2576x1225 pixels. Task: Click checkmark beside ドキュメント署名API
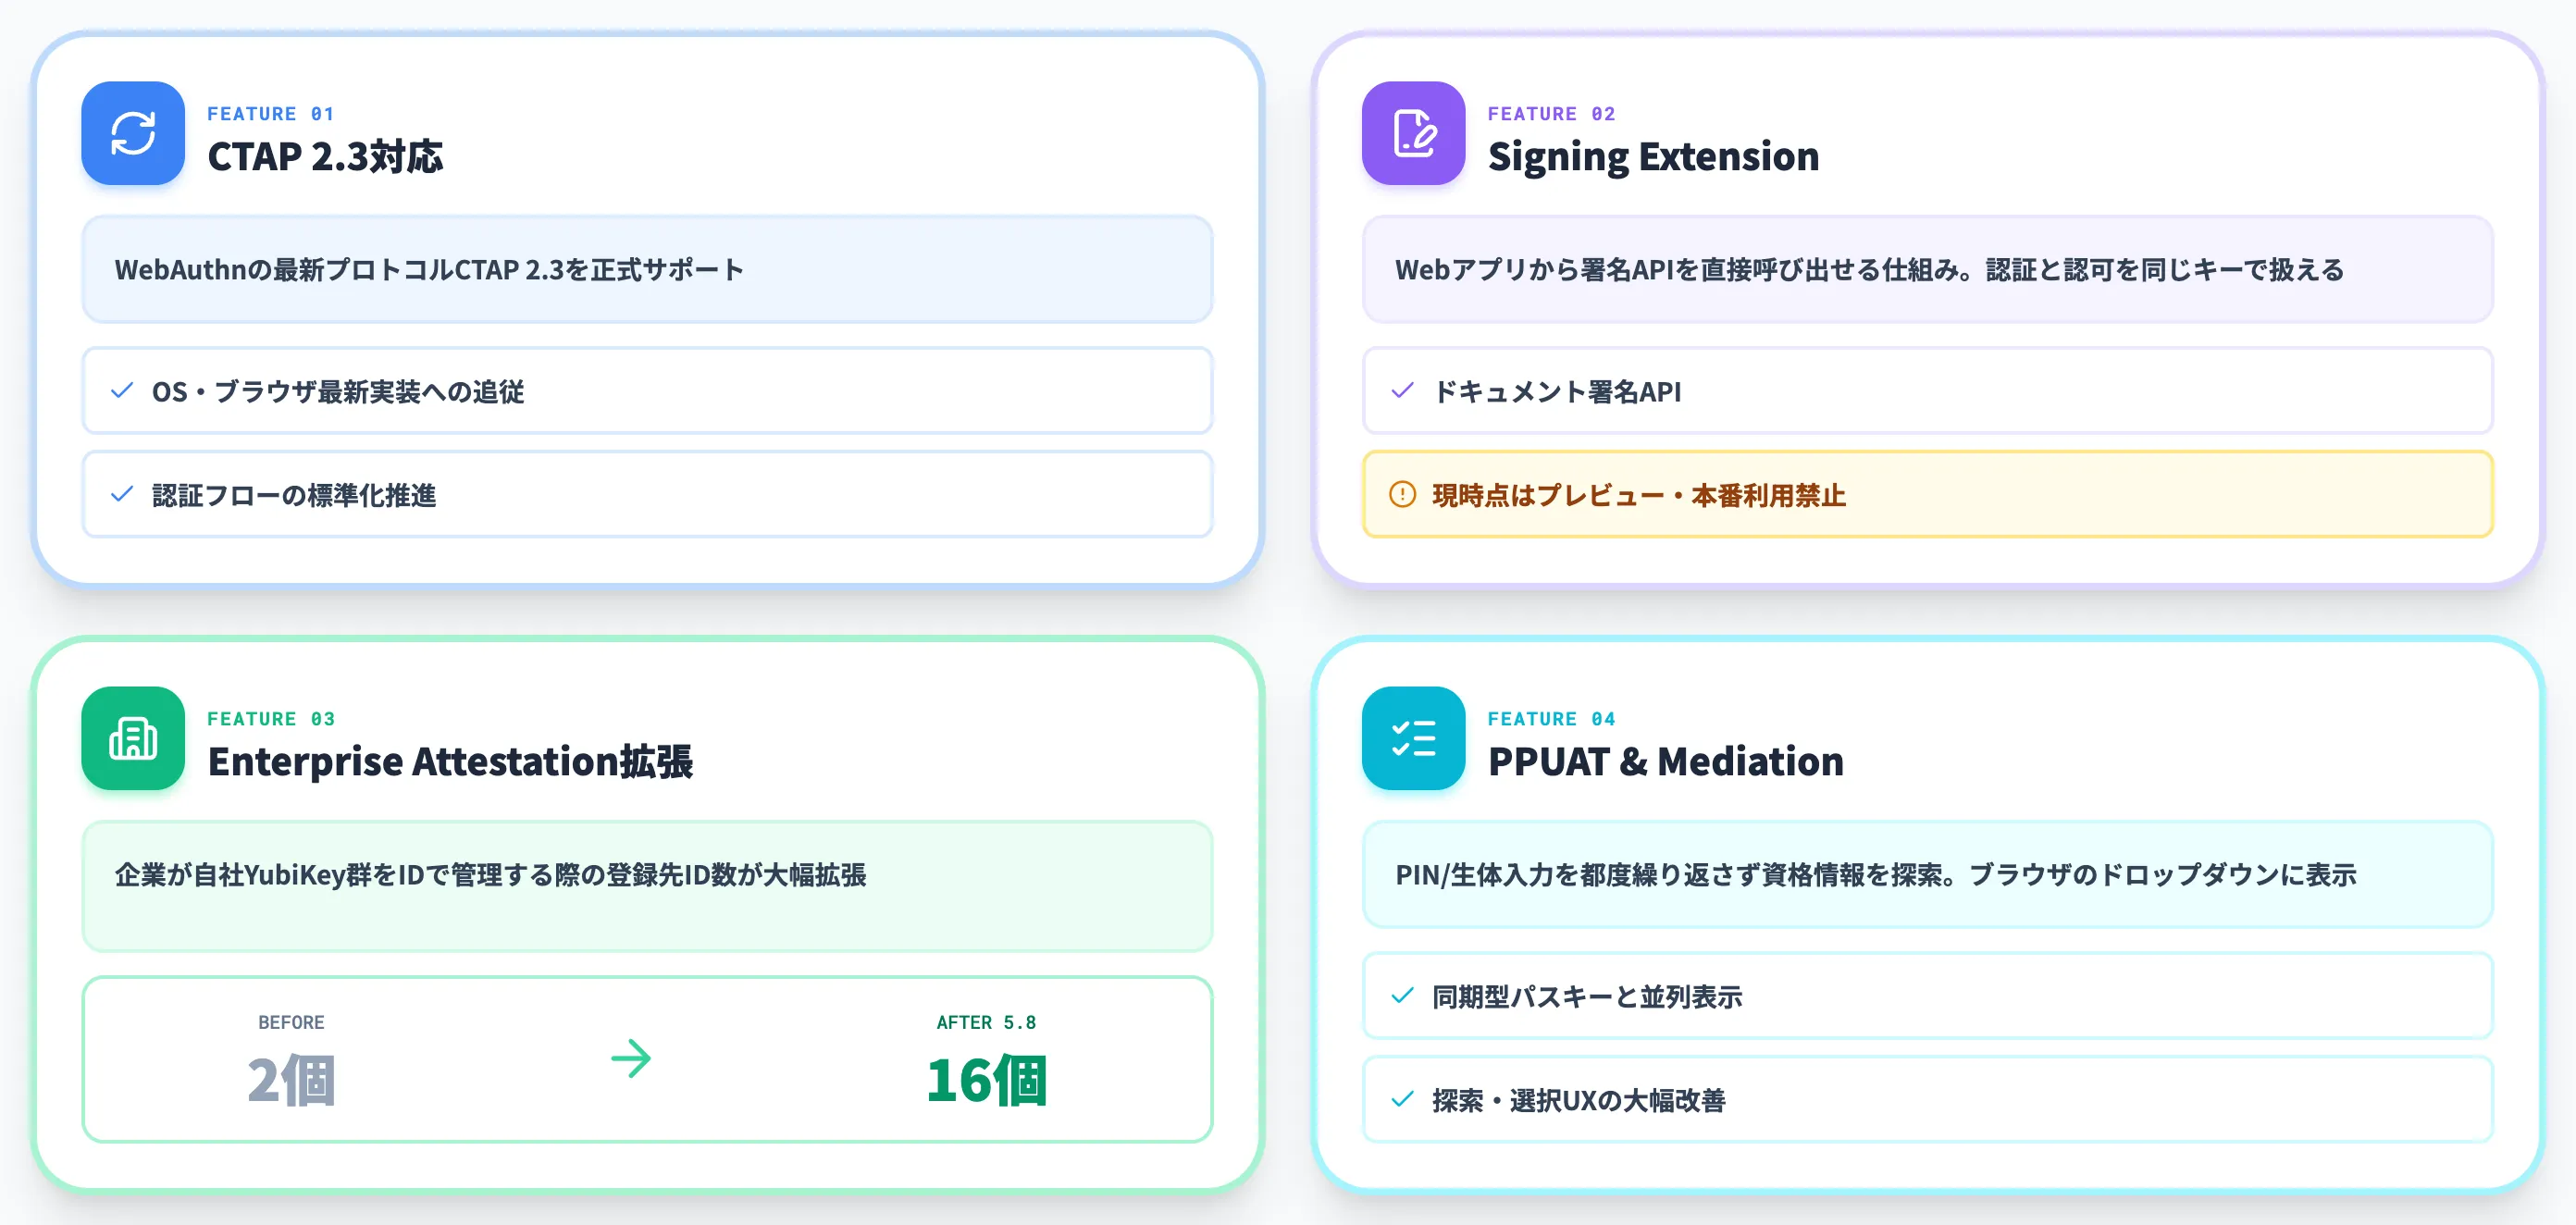coord(1402,391)
